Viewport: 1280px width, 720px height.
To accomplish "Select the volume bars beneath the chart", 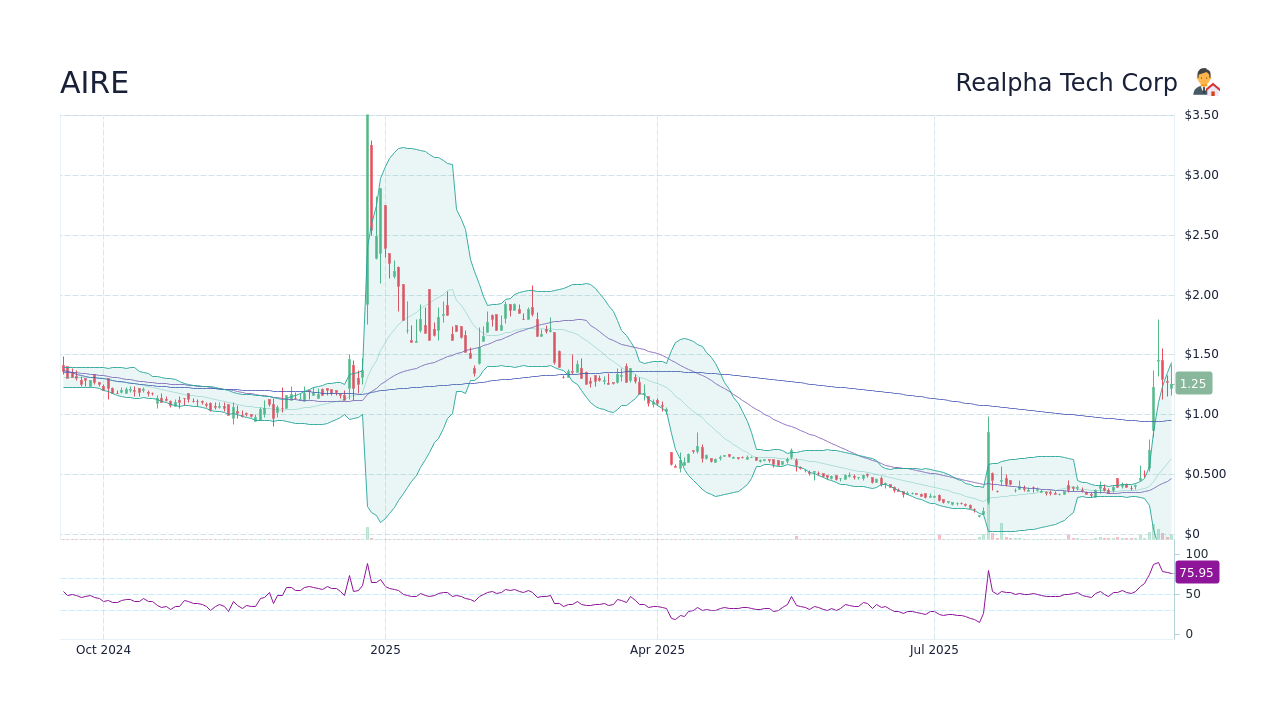I will tap(1000, 535).
